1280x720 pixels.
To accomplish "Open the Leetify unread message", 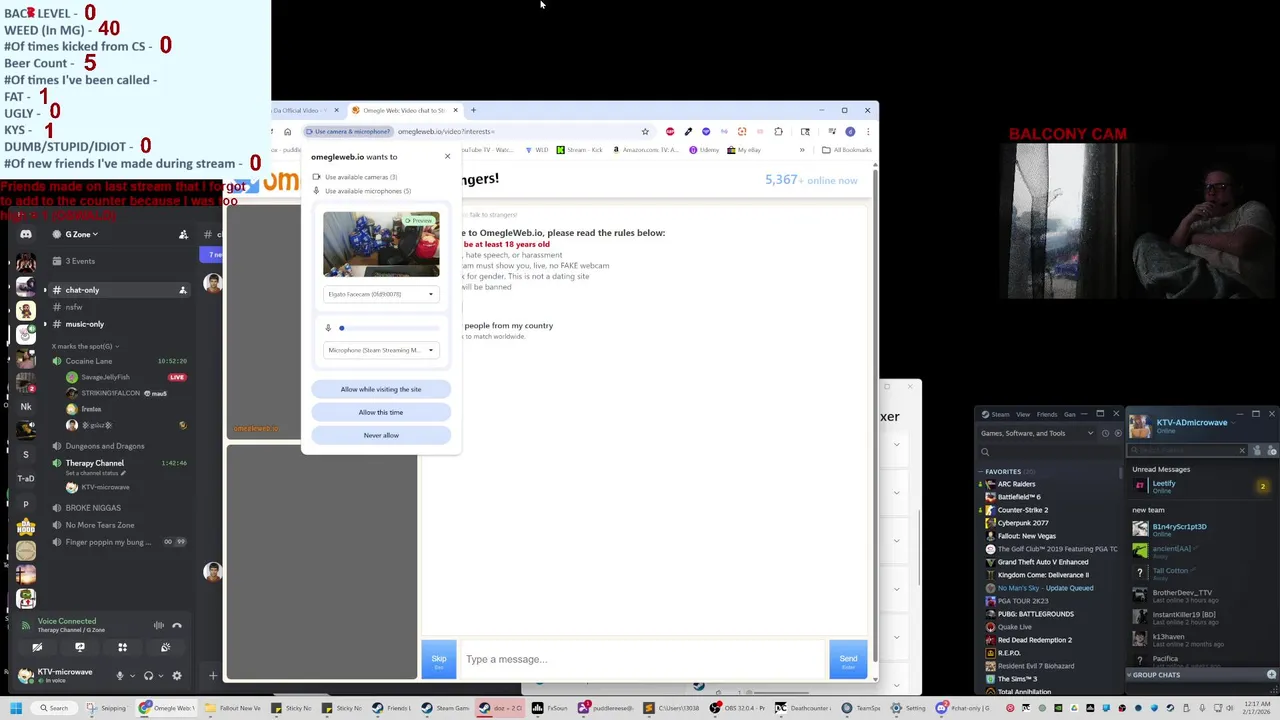I will (x=1200, y=486).
